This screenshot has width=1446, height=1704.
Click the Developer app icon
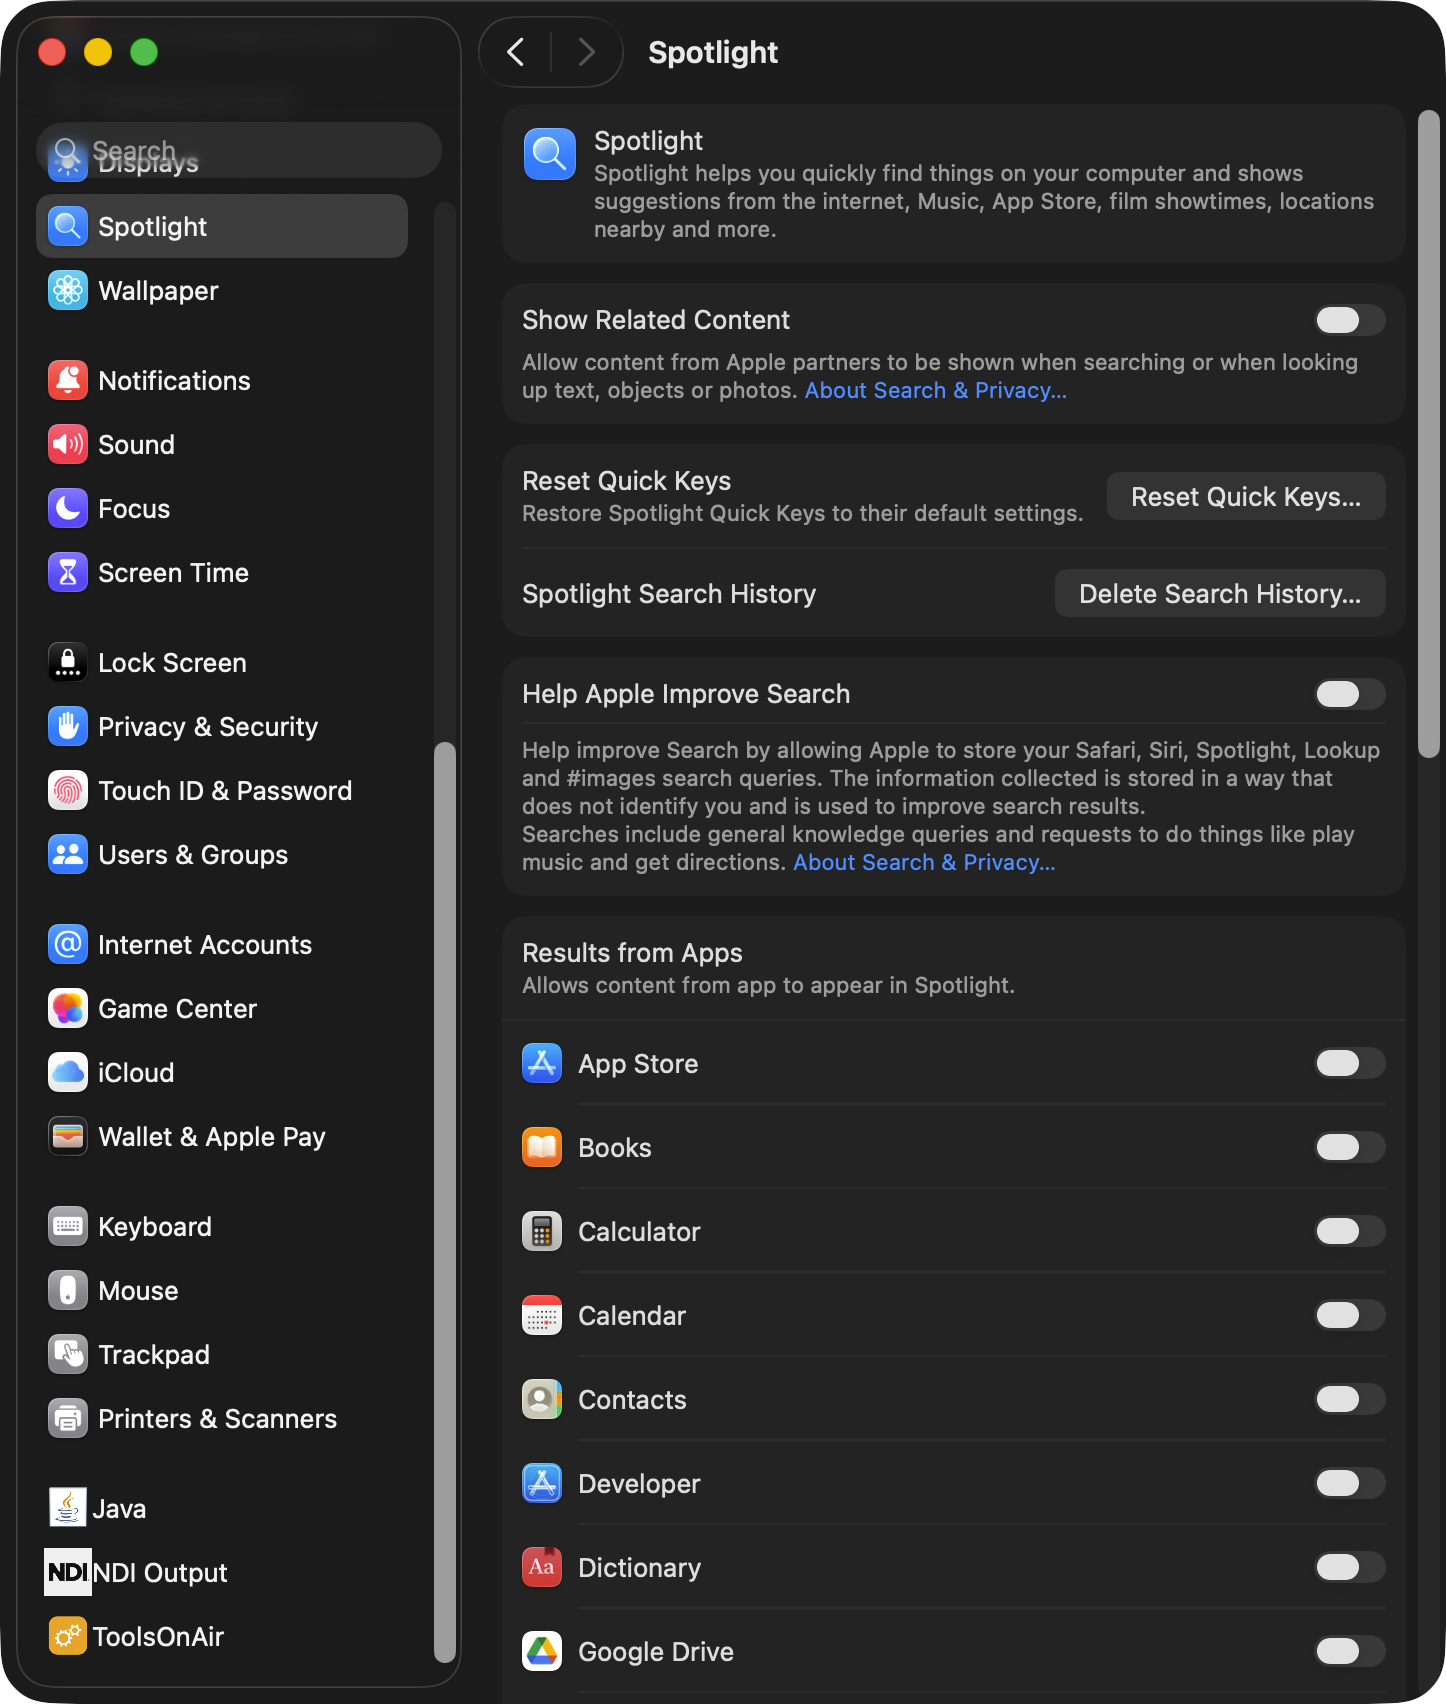coord(542,1483)
